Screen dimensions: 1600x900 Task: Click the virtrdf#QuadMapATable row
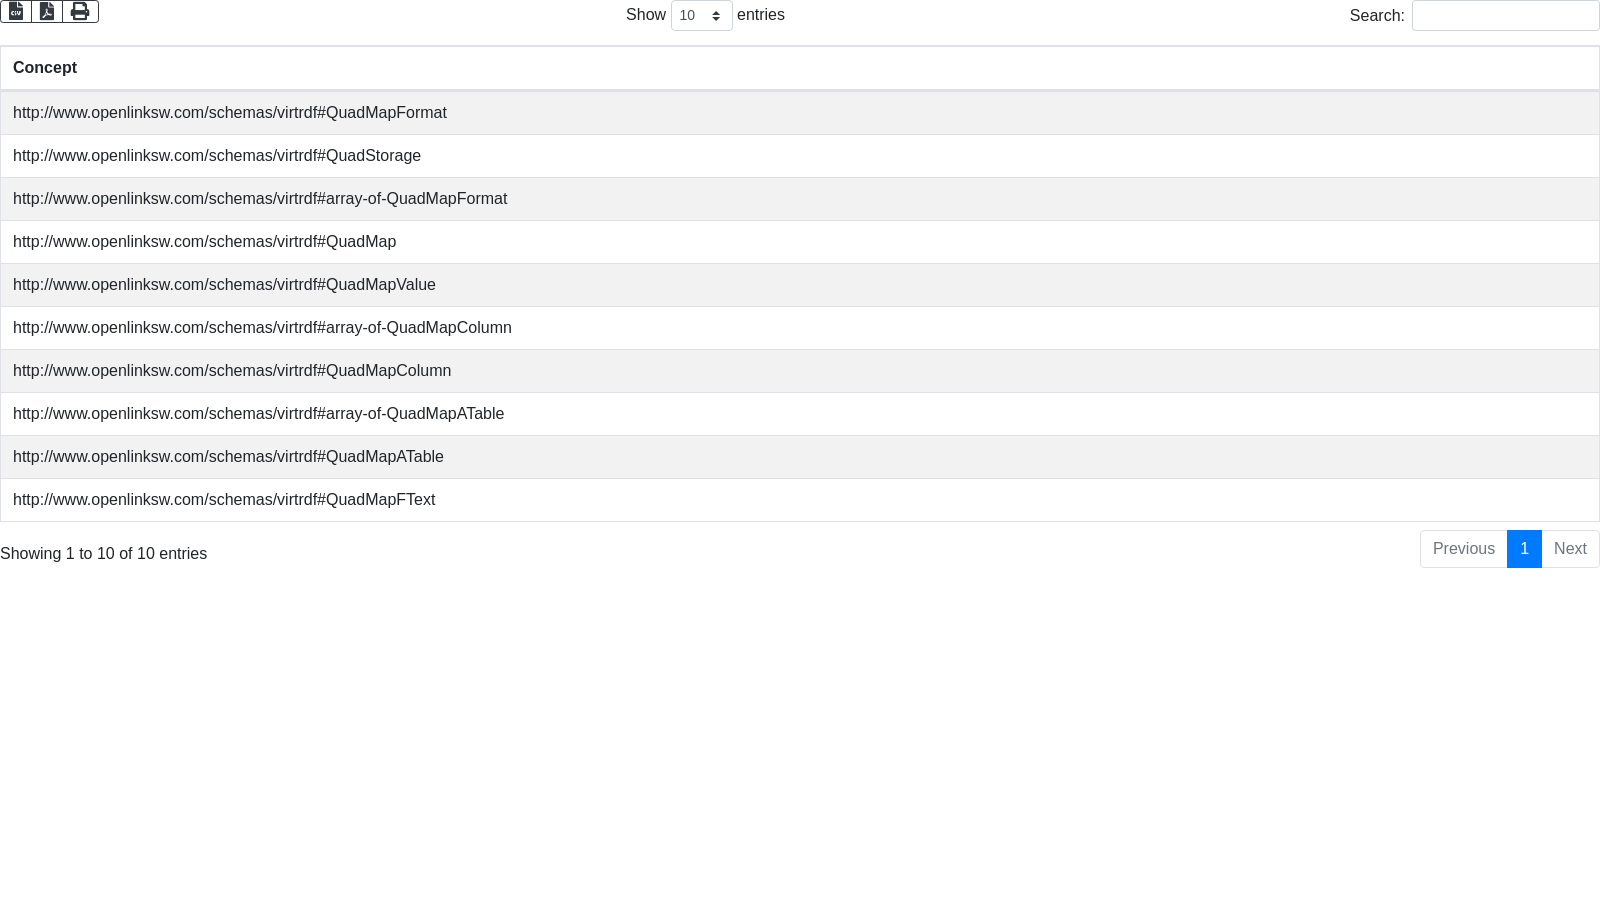point(228,457)
